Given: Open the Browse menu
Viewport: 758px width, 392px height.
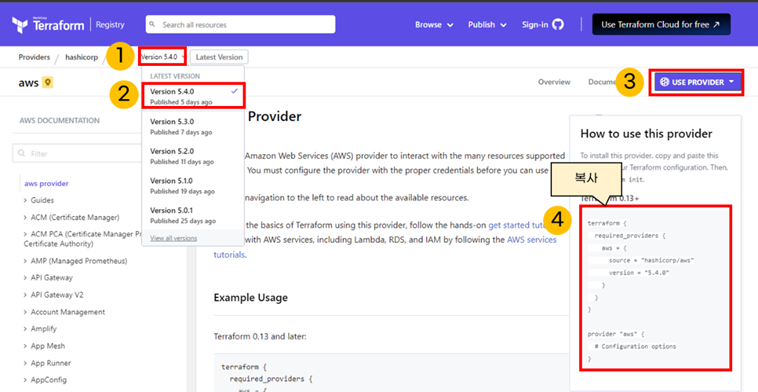Looking at the screenshot, I should point(434,25).
